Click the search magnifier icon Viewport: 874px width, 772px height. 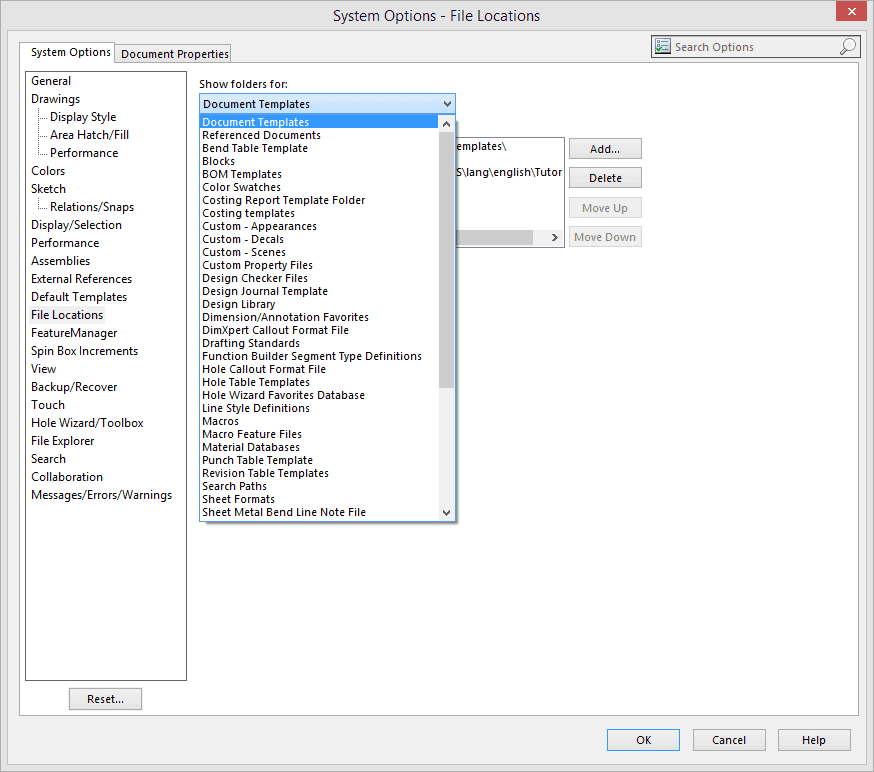[847, 47]
